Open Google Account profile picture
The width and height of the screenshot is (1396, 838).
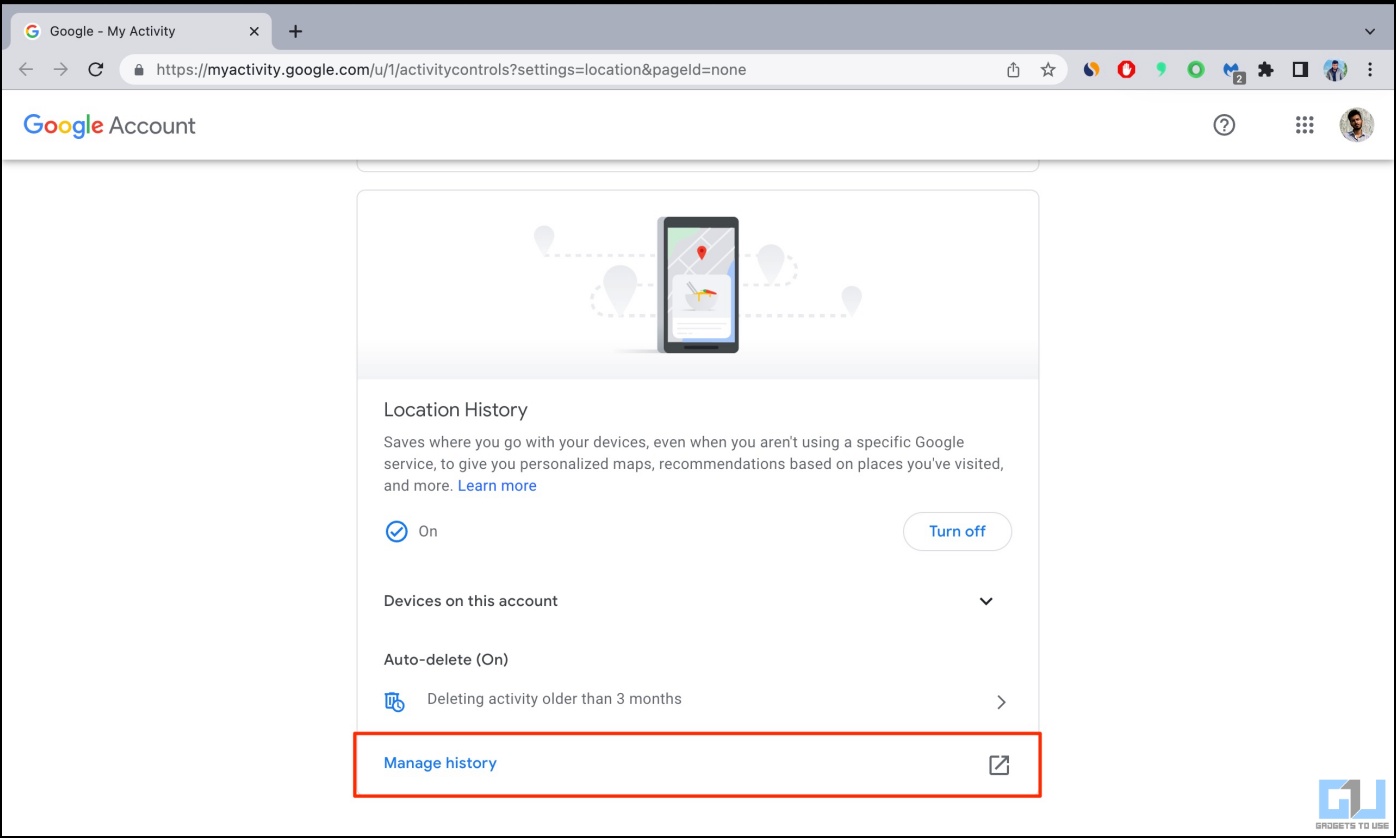pyautogui.click(x=1357, y=125)
